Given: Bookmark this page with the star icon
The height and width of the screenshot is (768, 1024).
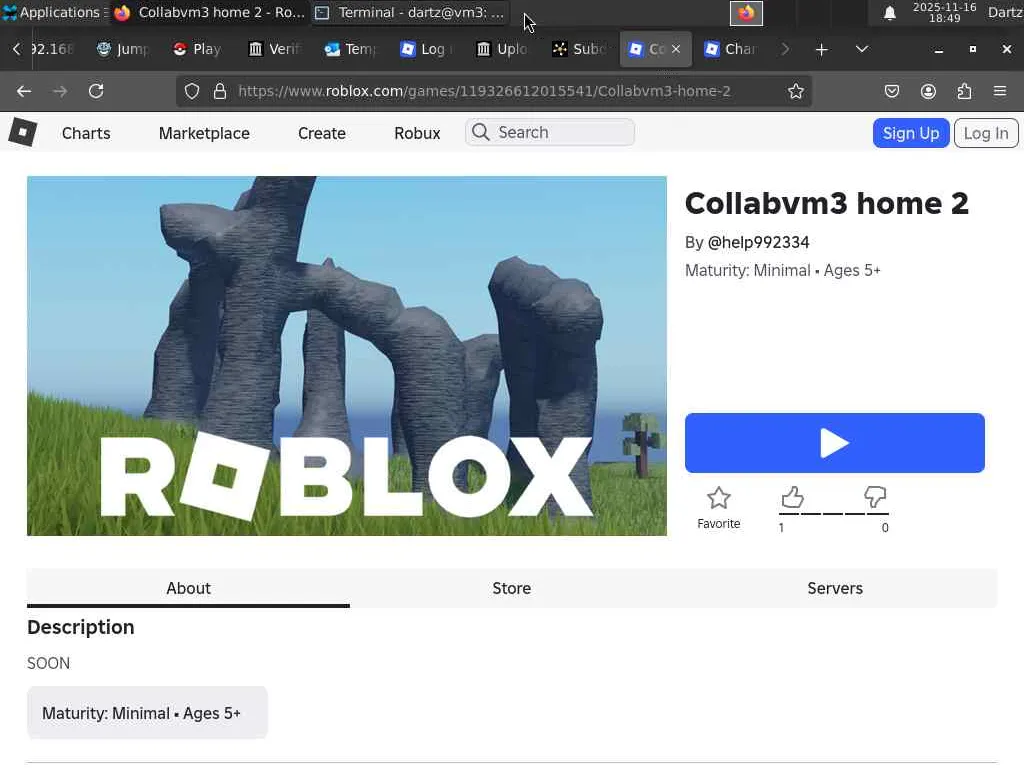Looking at the screenshot, I should 795,91.
